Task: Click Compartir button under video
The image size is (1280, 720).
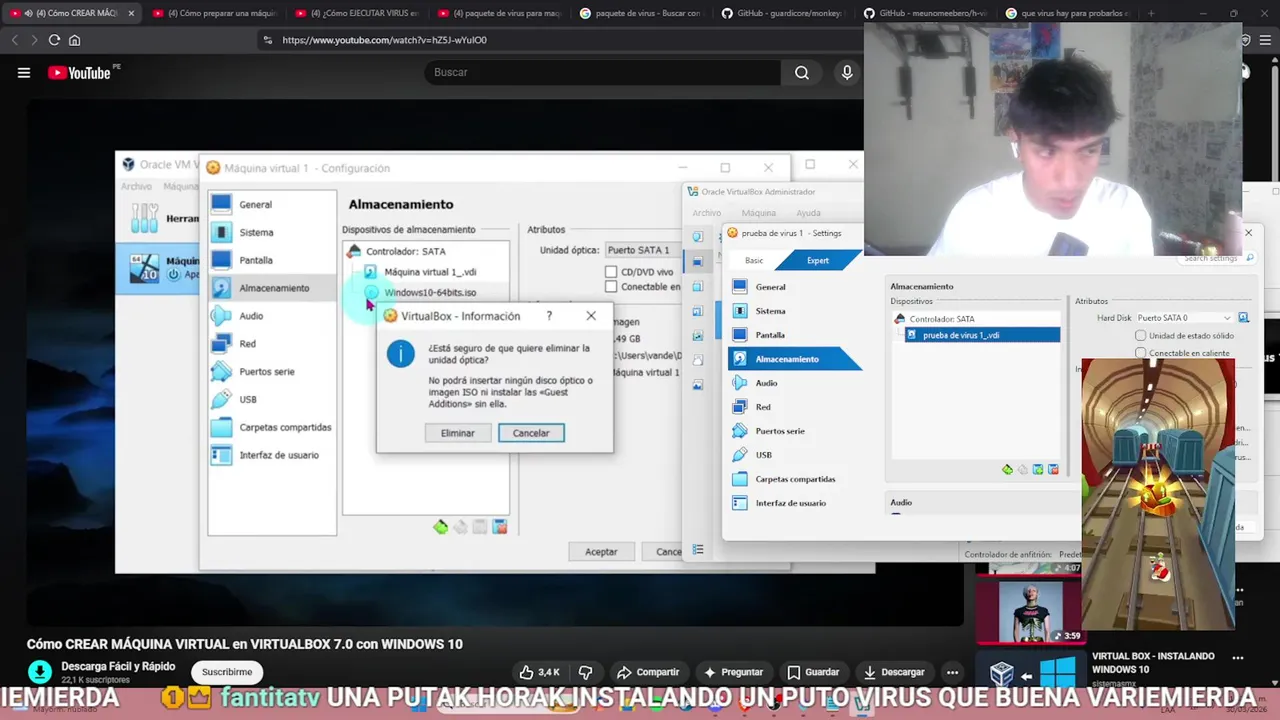Action: coord(648,672)
